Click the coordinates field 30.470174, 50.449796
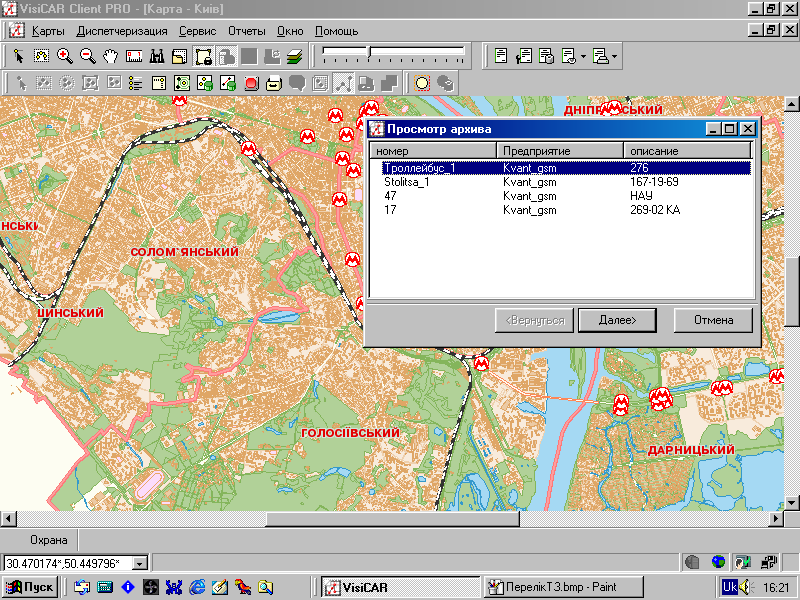Screen dimensions: 800x600 pyautogui.click(x=68, y=563)
